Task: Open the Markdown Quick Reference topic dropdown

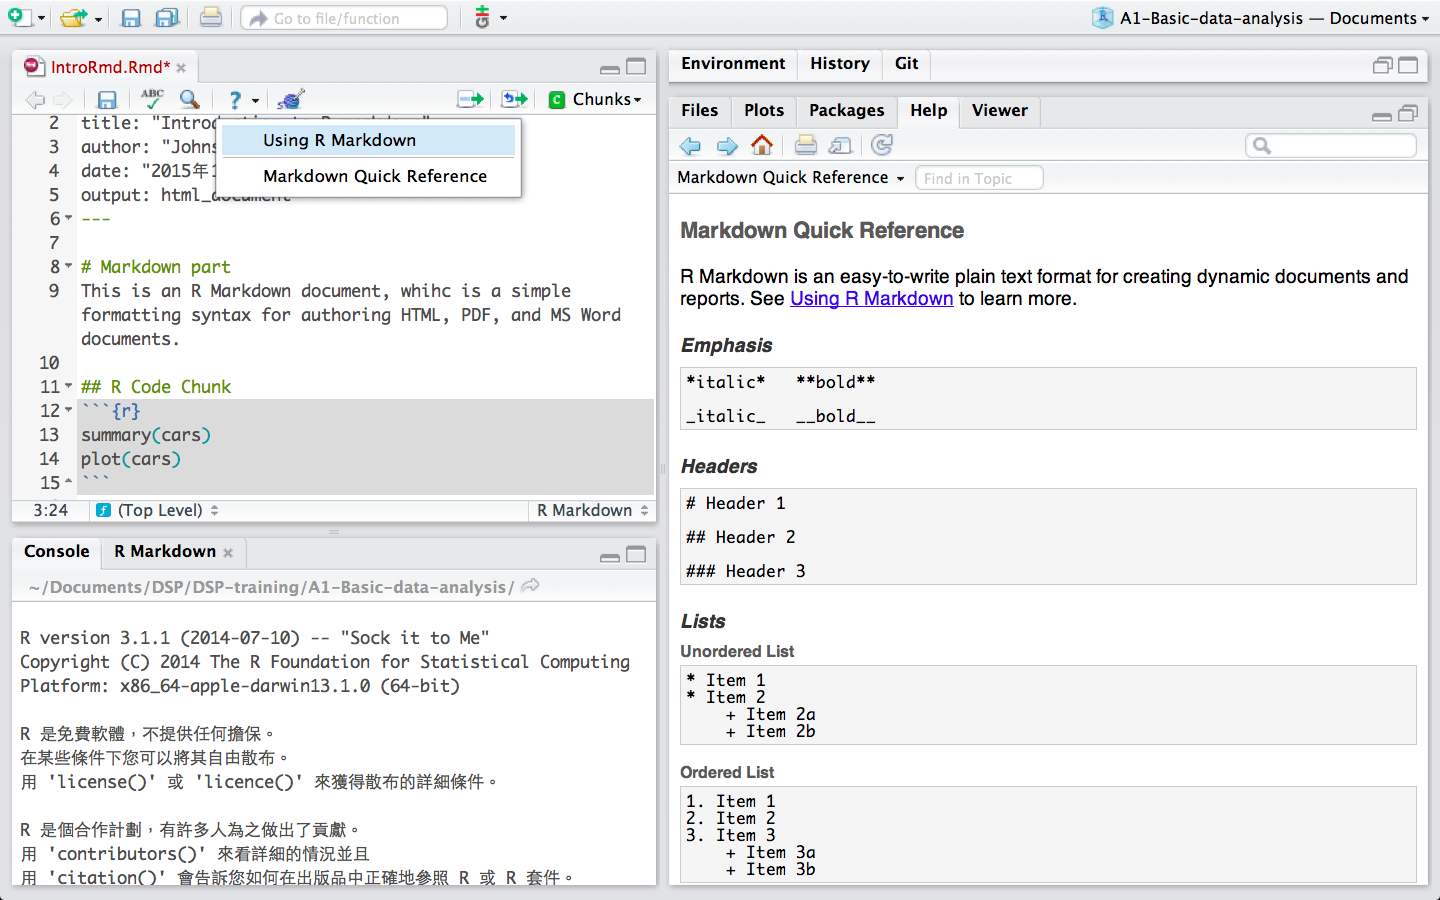Action: pos(790,177)
